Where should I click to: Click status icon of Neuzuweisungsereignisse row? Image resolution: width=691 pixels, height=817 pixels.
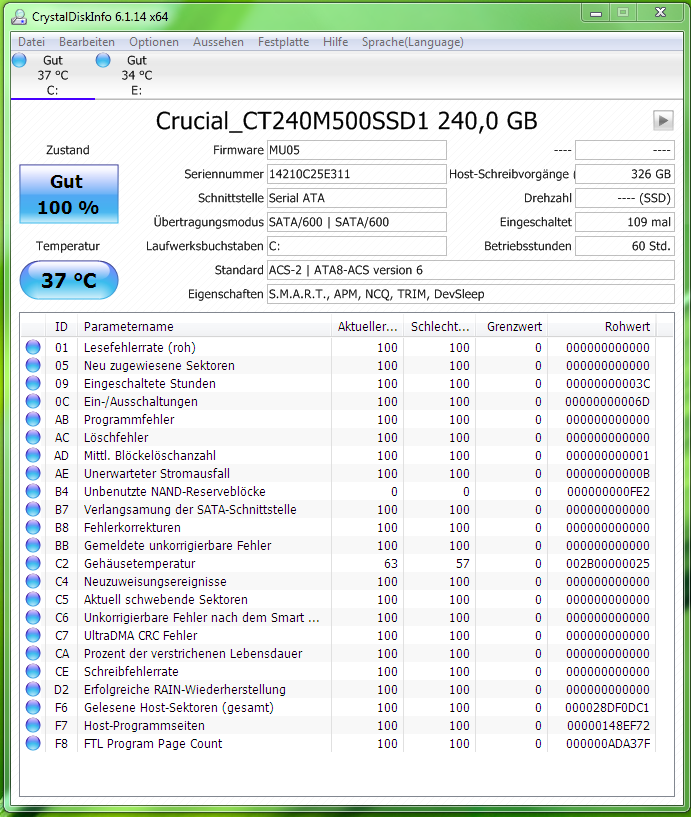[x=33, y=581]
